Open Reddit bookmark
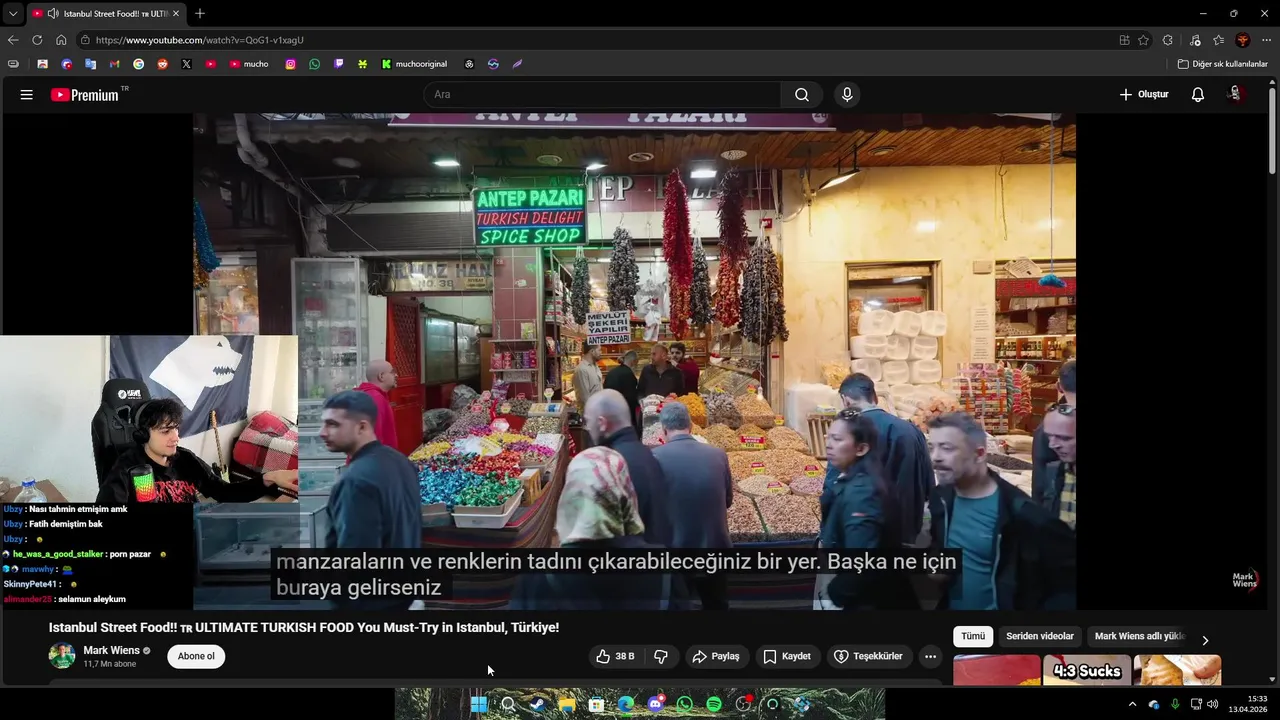The width and height of the screenshot is (1280, 720). (x=162, y=64)
